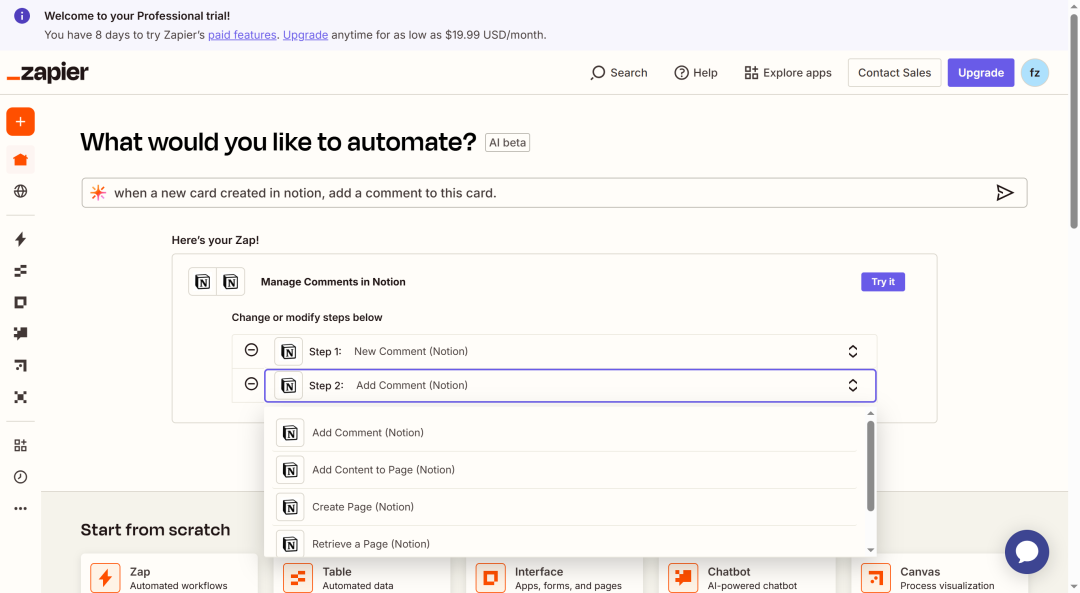Click the "Manage Comments in Notion" title
Image resolution: width=1080 pixels, height=593 pixels.
click(333, 282)
